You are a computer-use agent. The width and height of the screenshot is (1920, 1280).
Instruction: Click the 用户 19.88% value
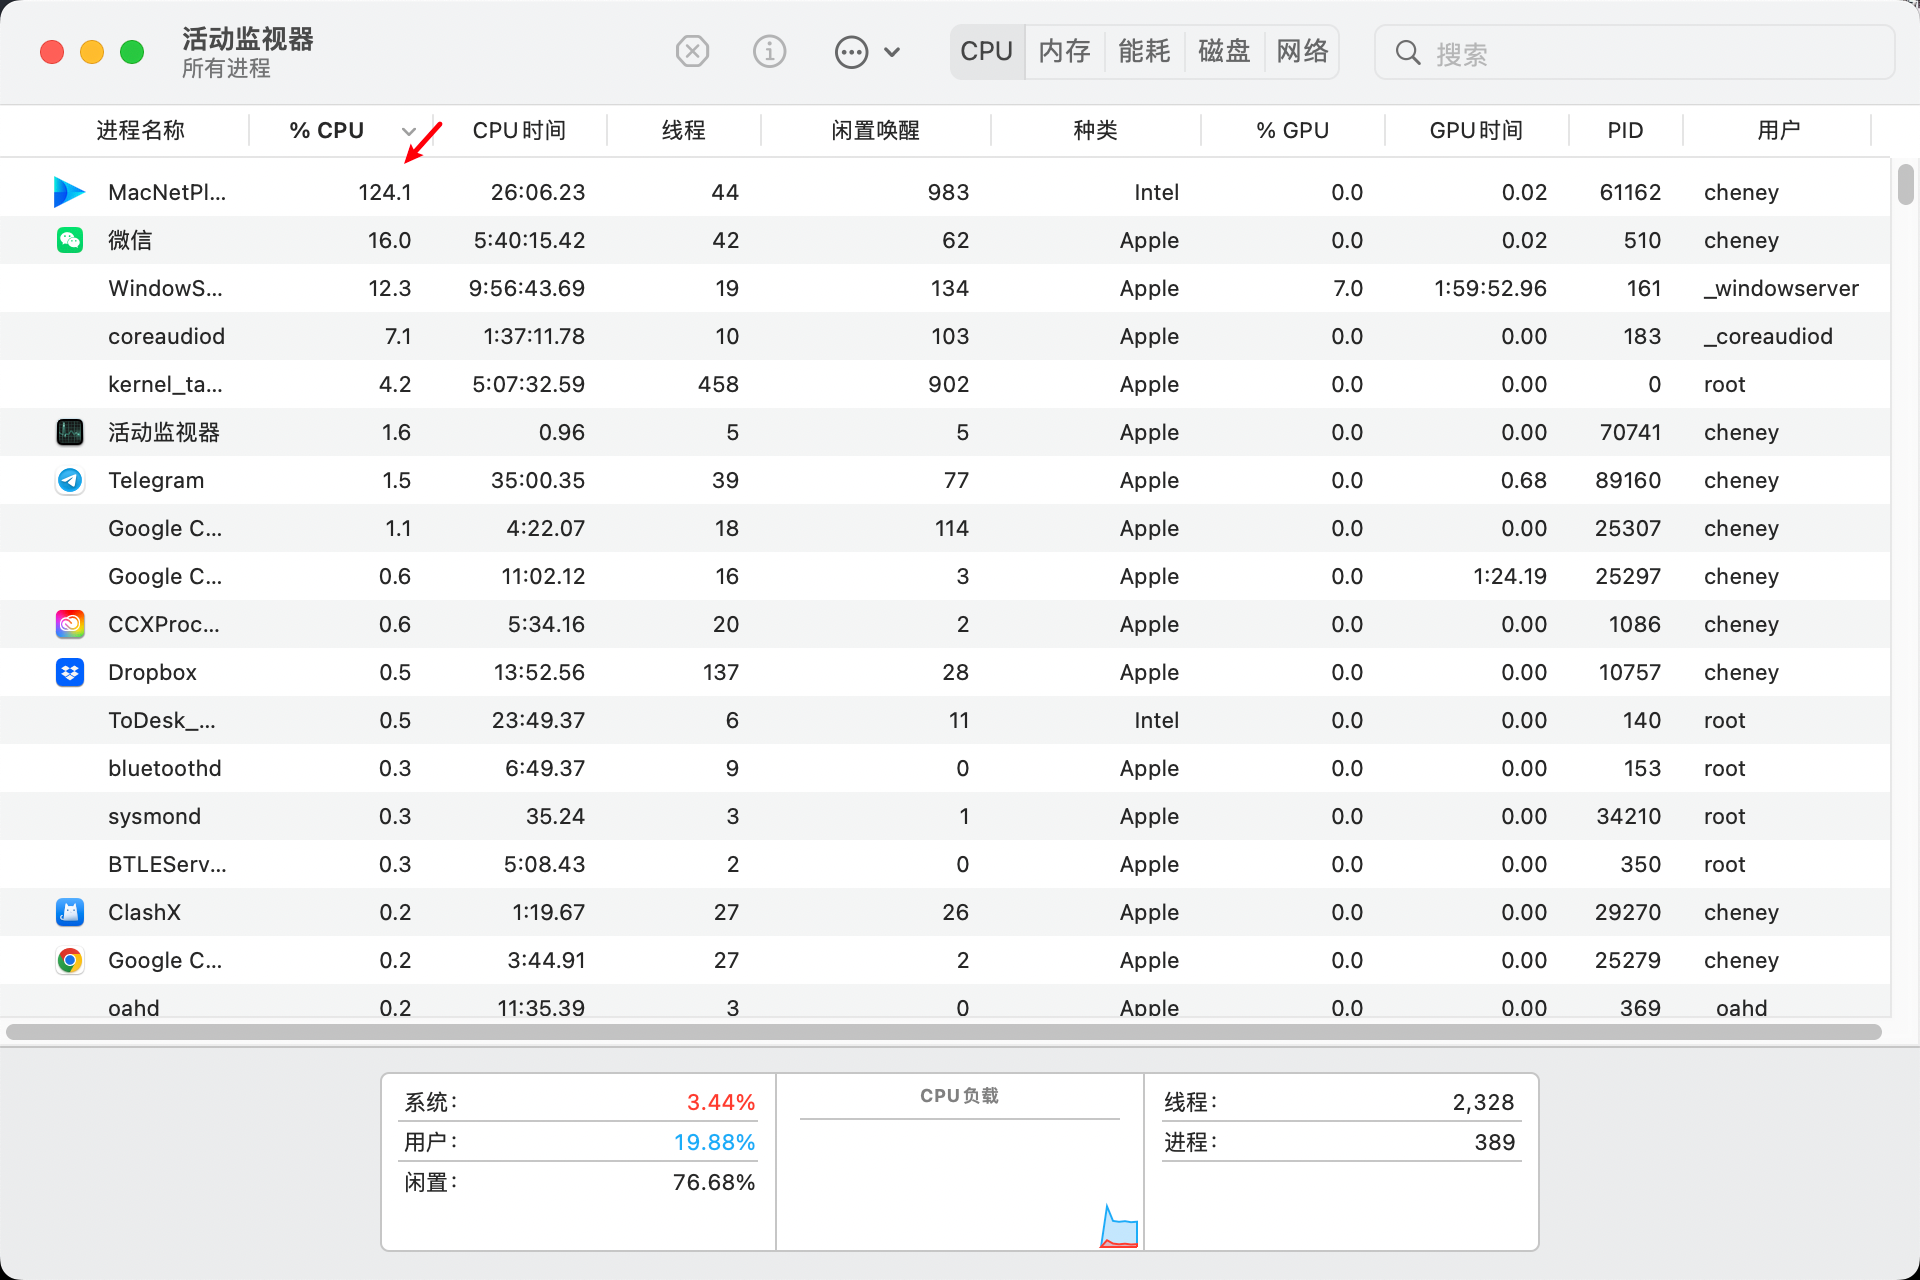tap(714, 1142)
